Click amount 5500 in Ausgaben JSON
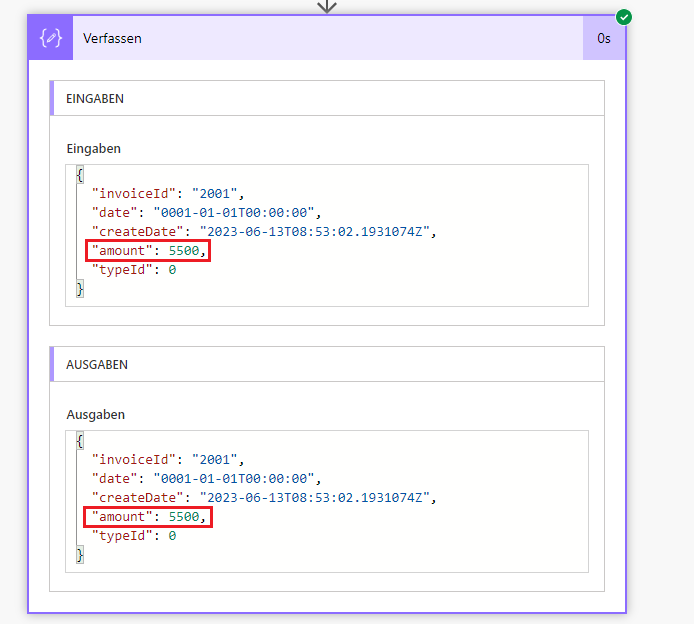The width and height of the screenshot is (694, 624). click(x=148, y=517)
